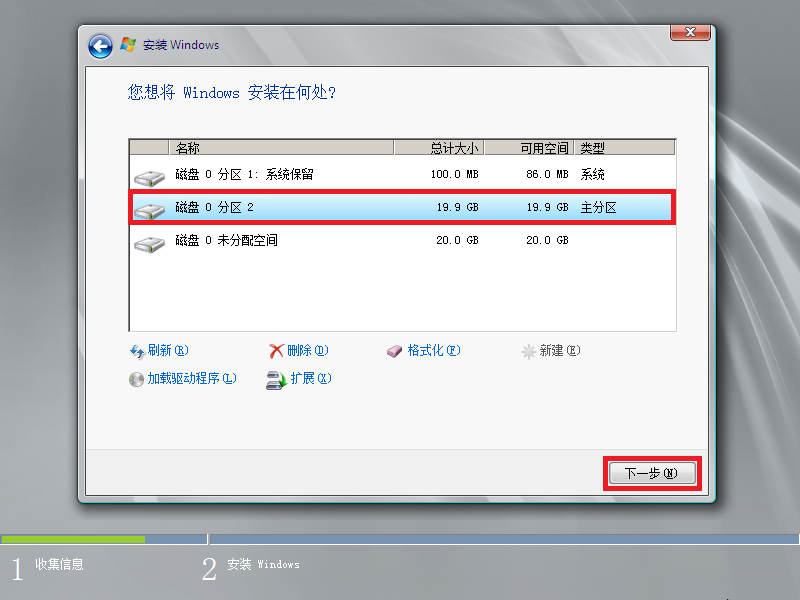Sort by the 类型 column header

624,148
